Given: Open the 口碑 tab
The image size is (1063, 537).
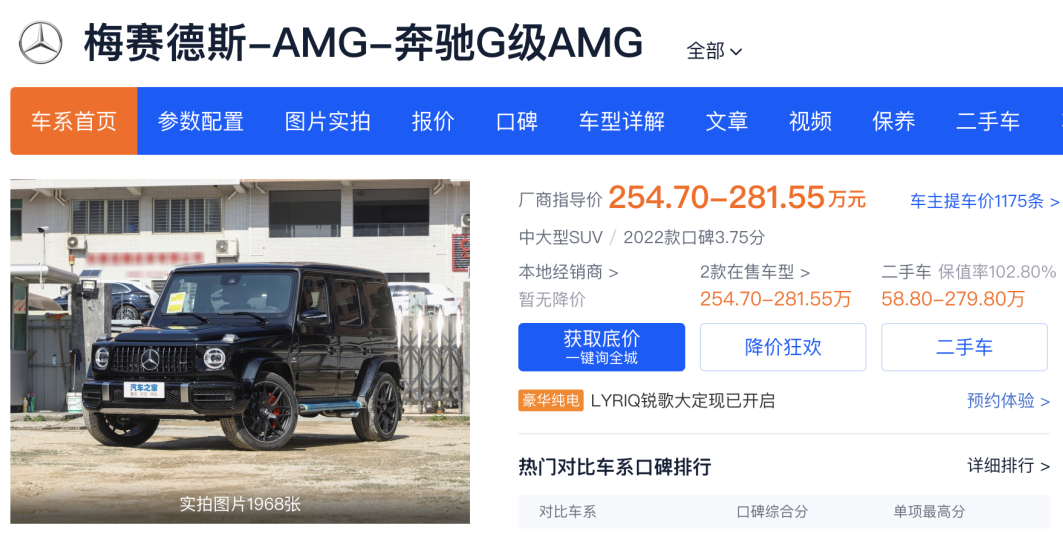Looking at the screenshot, I should 517,121.
